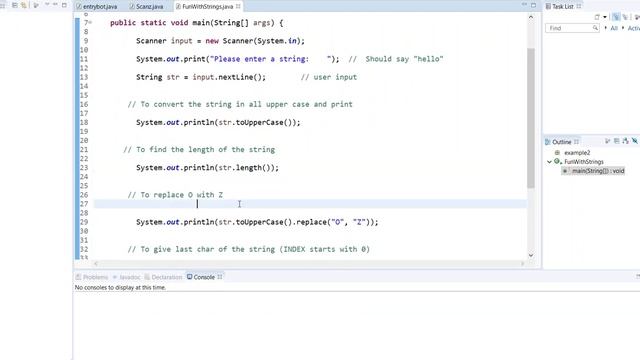
Task: Click the comment "To replace O with Z"
Action: pos(175,195)
